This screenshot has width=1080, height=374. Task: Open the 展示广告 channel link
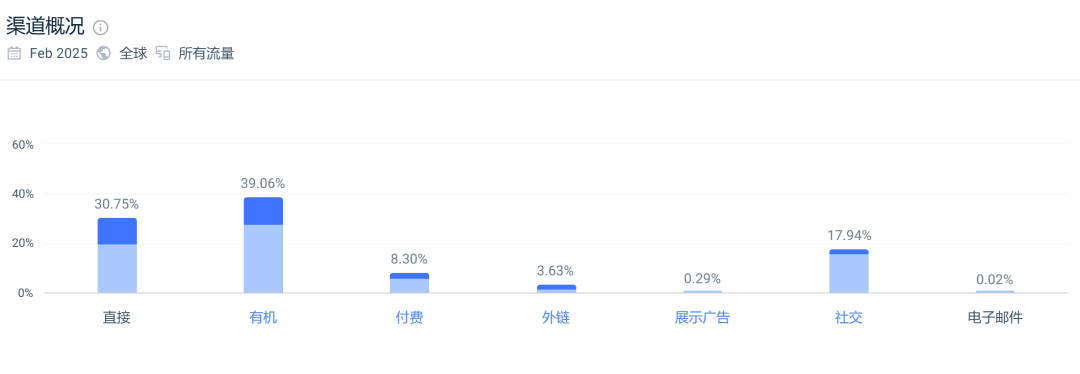(703, 318)
